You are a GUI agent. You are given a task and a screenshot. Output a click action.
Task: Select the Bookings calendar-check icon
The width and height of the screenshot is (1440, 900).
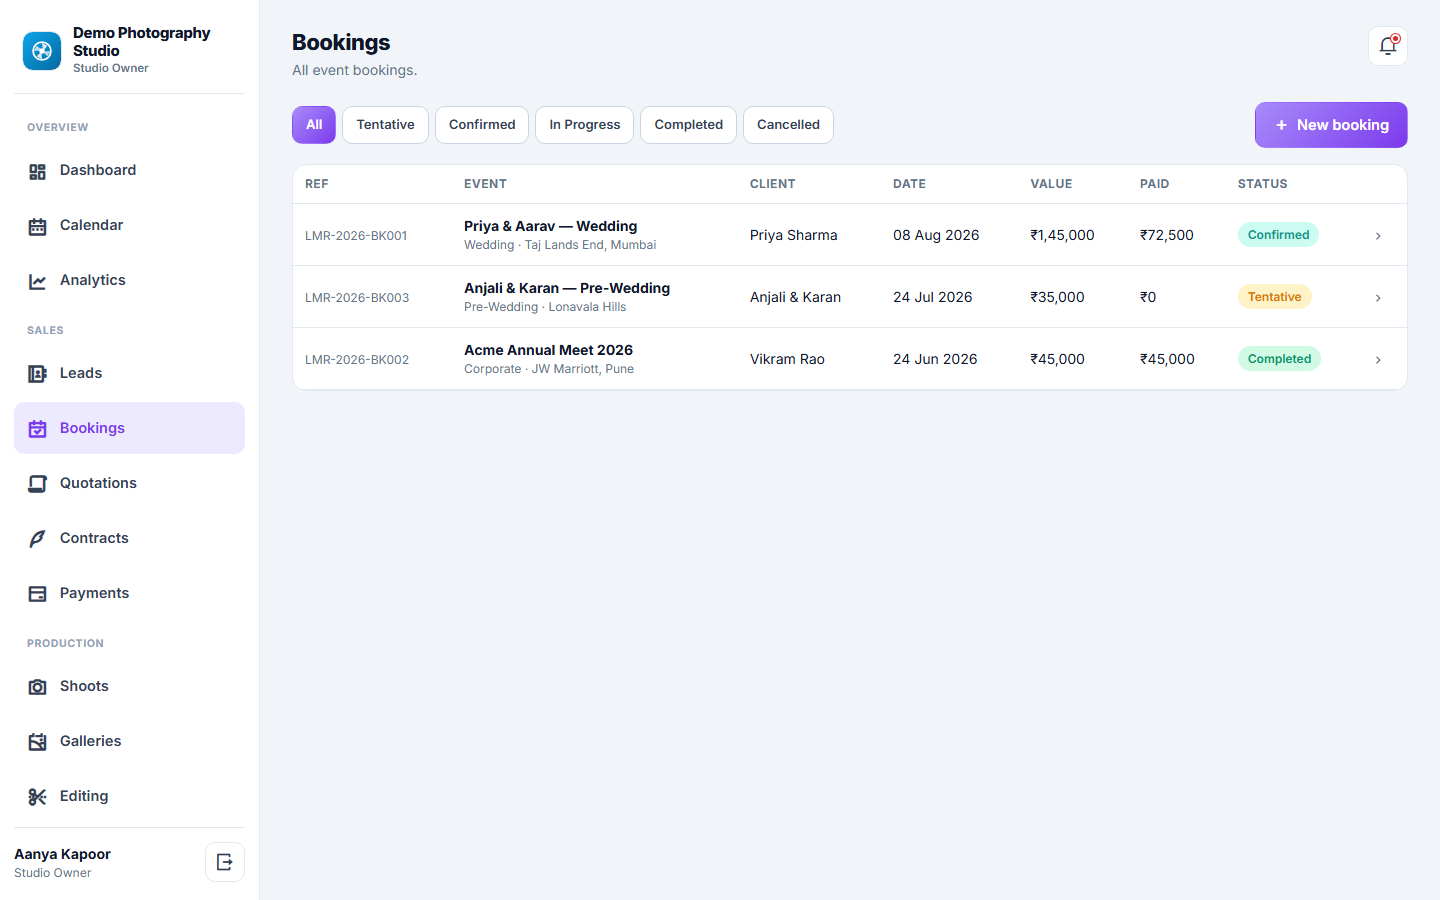(37, 429)
